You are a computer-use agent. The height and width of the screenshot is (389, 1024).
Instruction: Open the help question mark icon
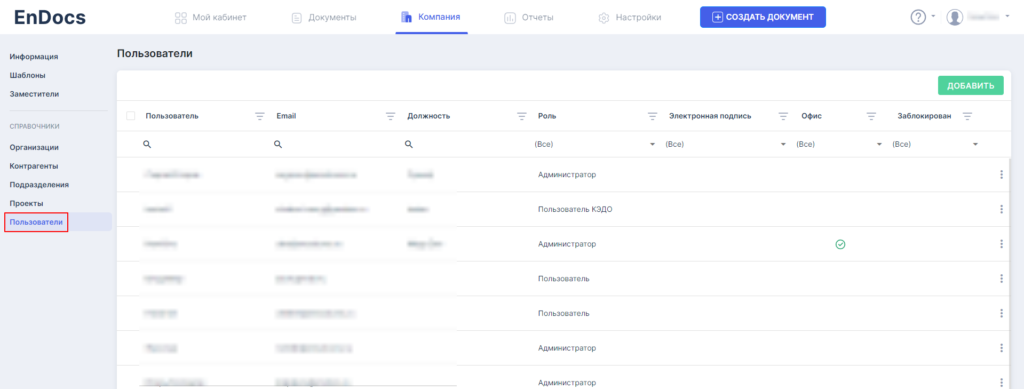(x=918, y=18)
